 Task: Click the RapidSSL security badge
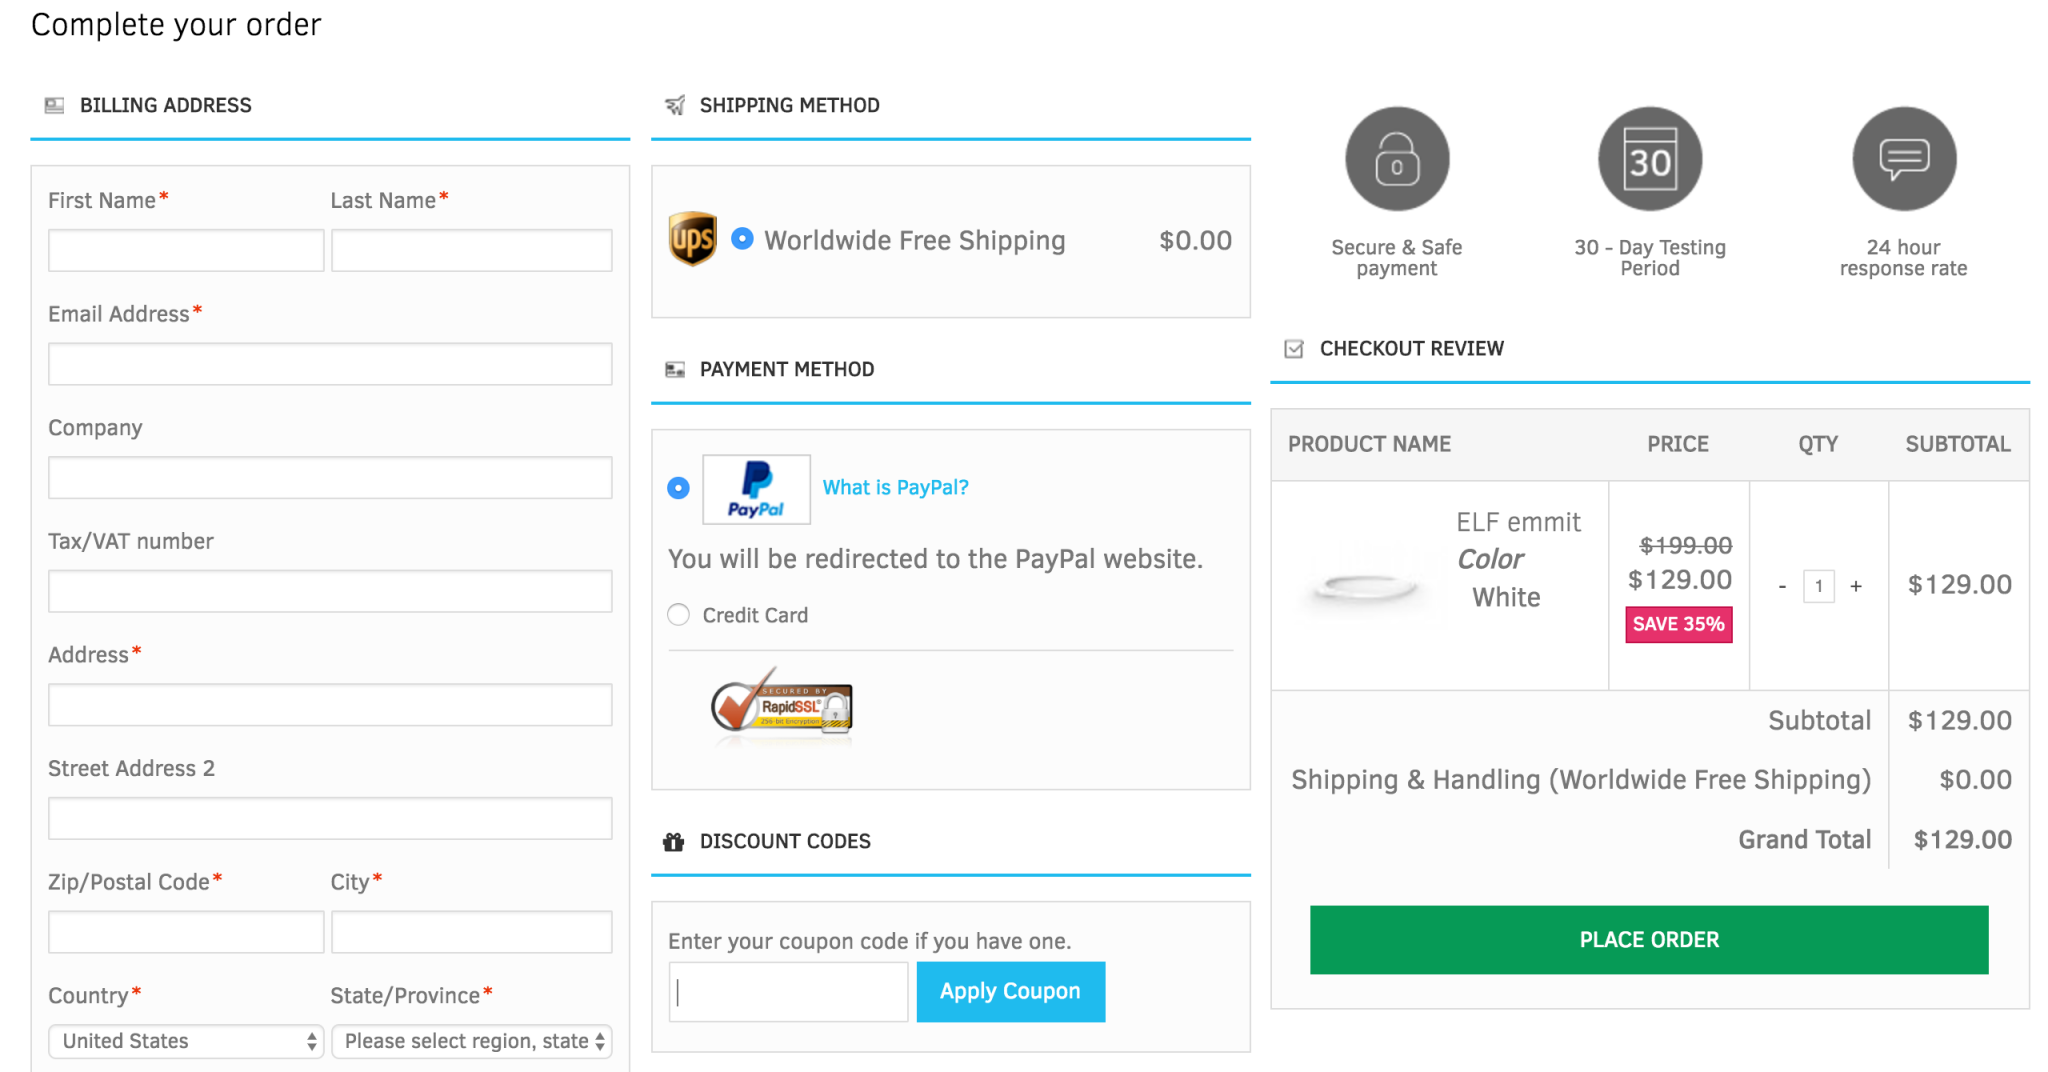pos(782,706)
